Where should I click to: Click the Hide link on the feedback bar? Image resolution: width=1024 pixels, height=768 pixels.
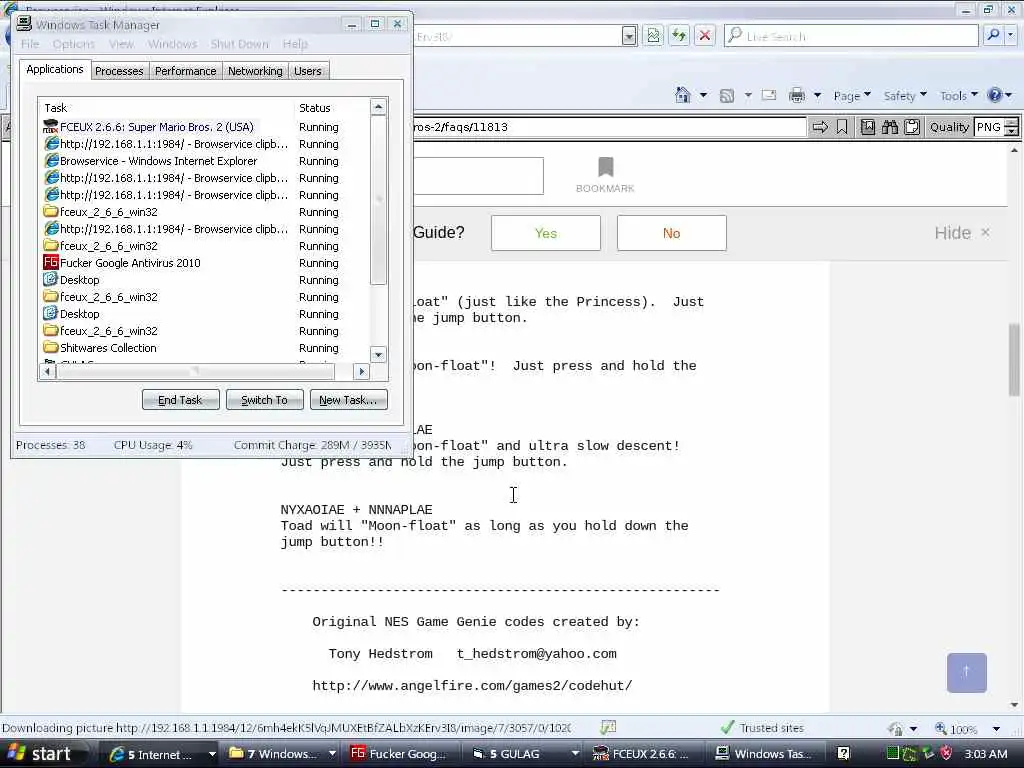tap(952, 232)
